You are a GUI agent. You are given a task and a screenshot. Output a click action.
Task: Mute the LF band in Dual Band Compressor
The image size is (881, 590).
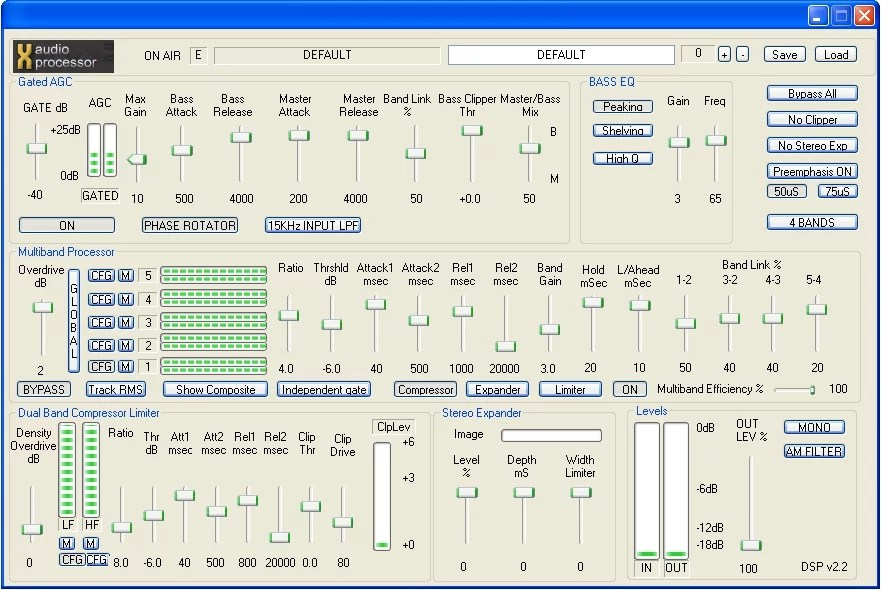pyautogui.click(x=67, y=543)
